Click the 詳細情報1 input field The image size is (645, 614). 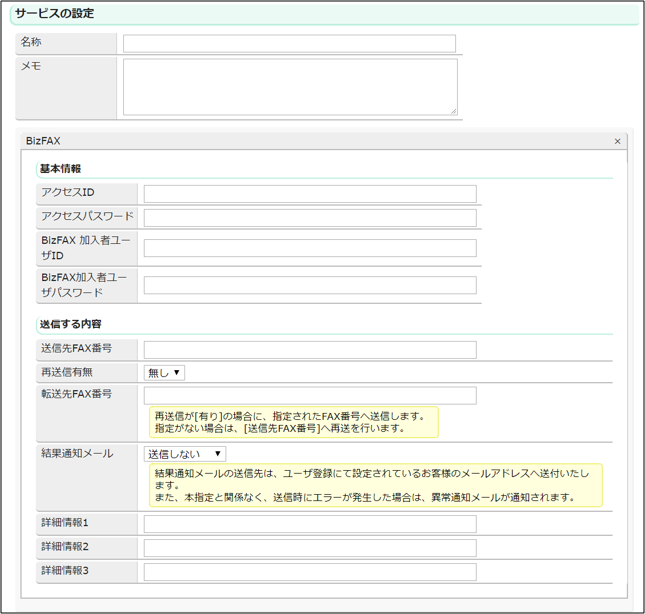pos(310,524)
